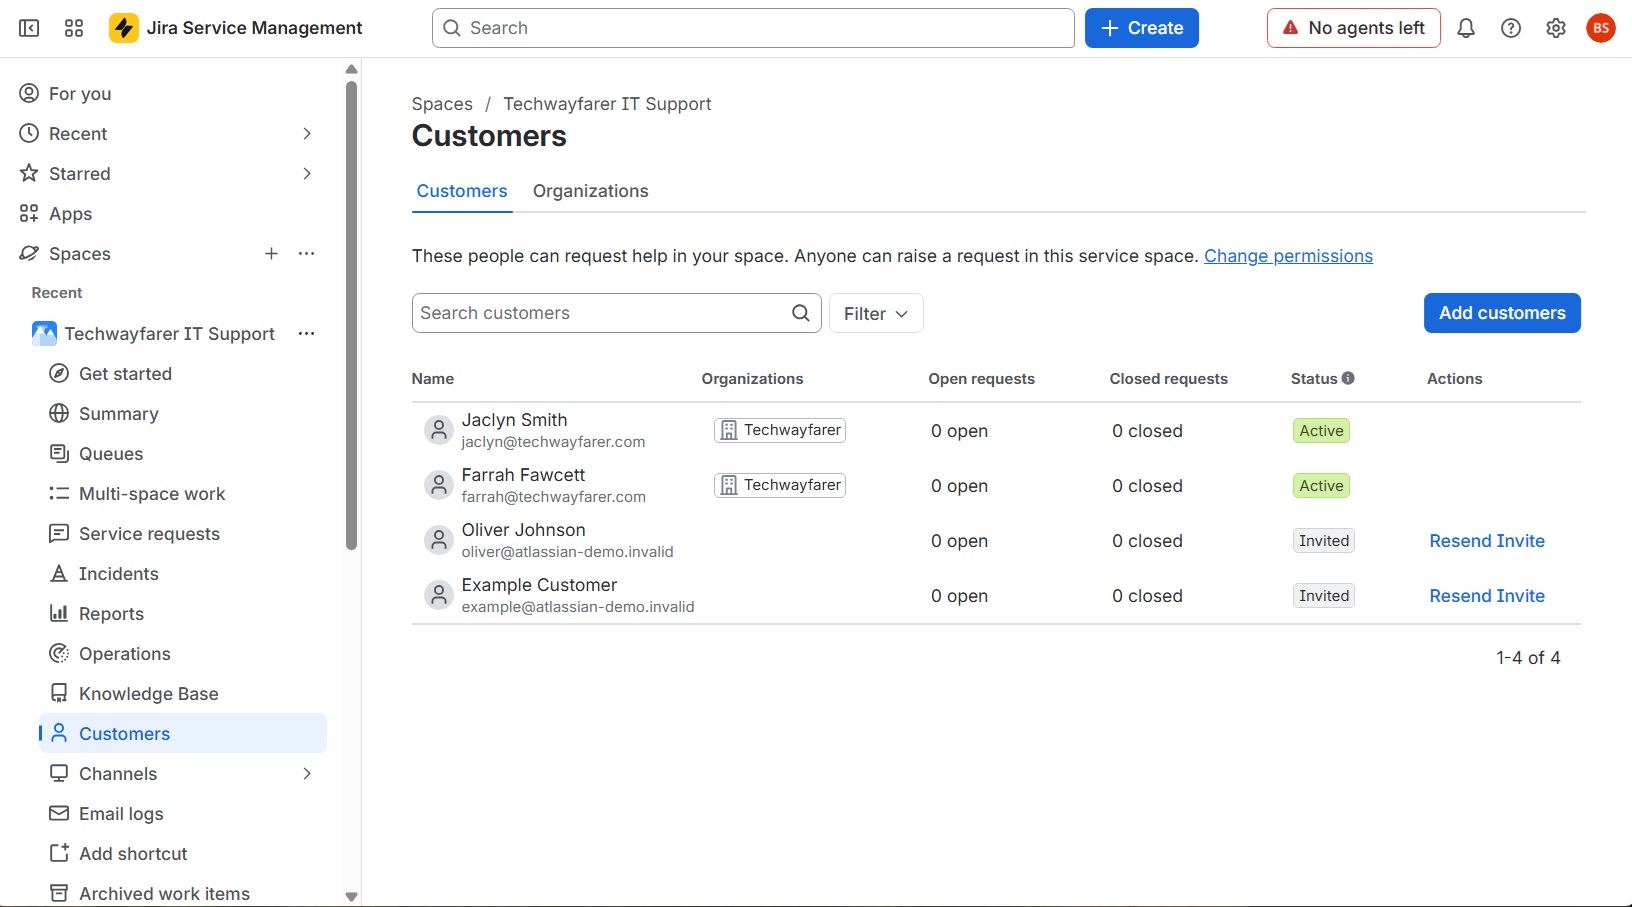Click Oliver Johnson's Invited status badge
Screen dimensions: 1632x907
pos(1324,541)
